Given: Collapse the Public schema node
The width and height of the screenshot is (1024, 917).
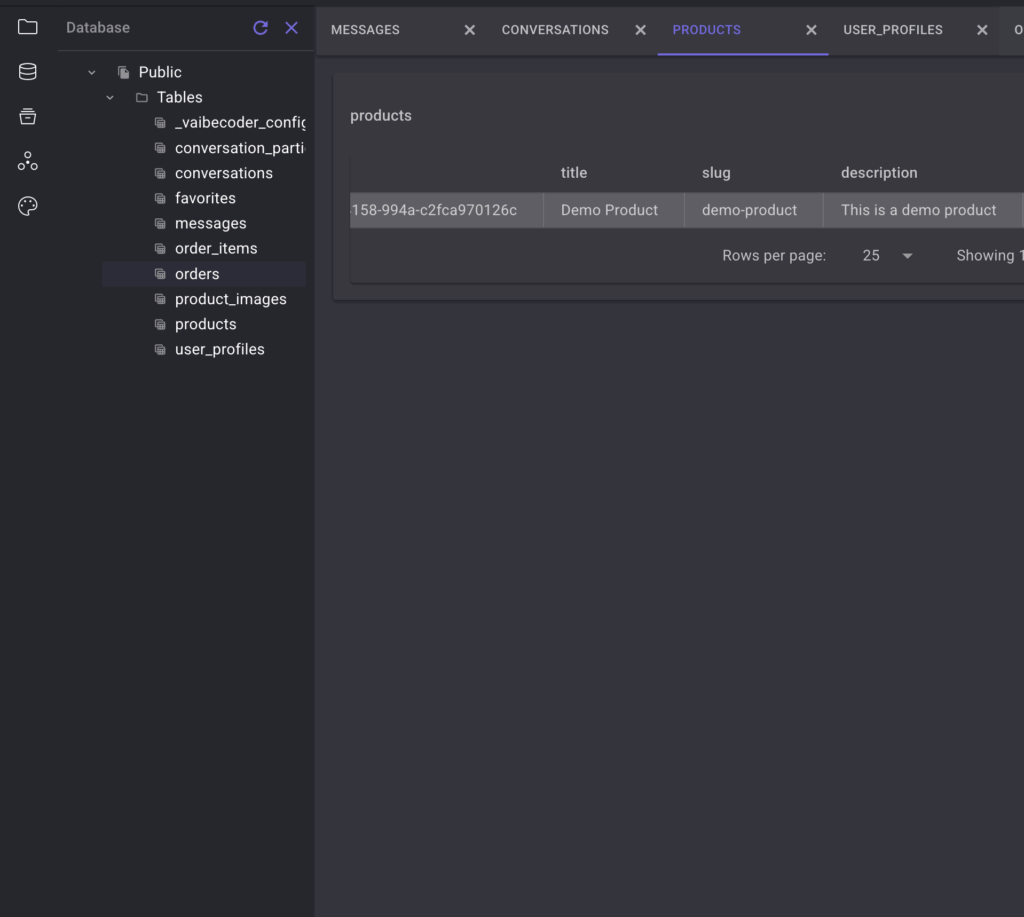Looking at the screenshot, I should (92, 72).
